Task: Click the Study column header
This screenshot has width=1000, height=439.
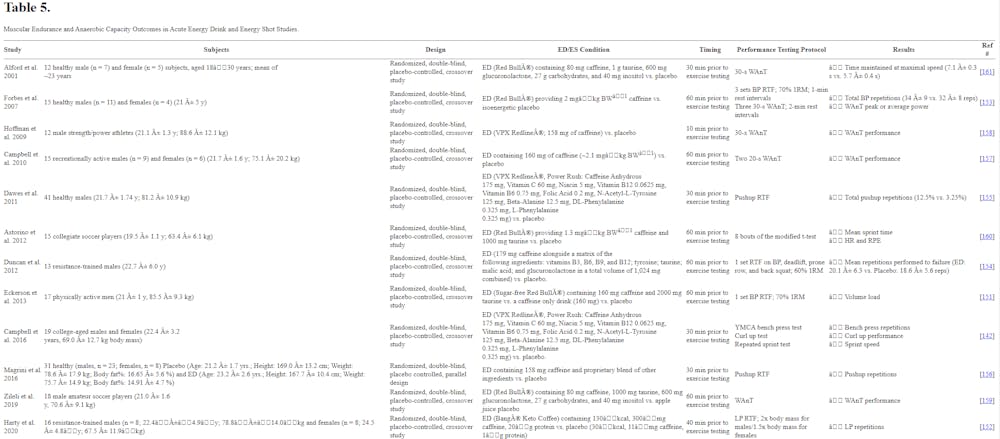Action: pyautogui.click(x=12, y=49)
